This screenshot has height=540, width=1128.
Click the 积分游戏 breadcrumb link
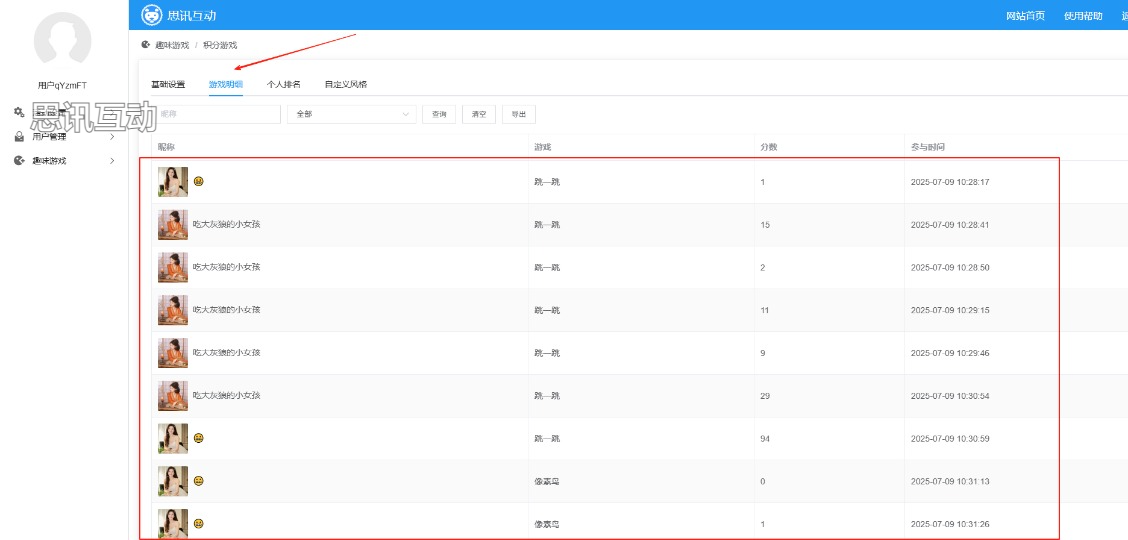coord(220,45)
